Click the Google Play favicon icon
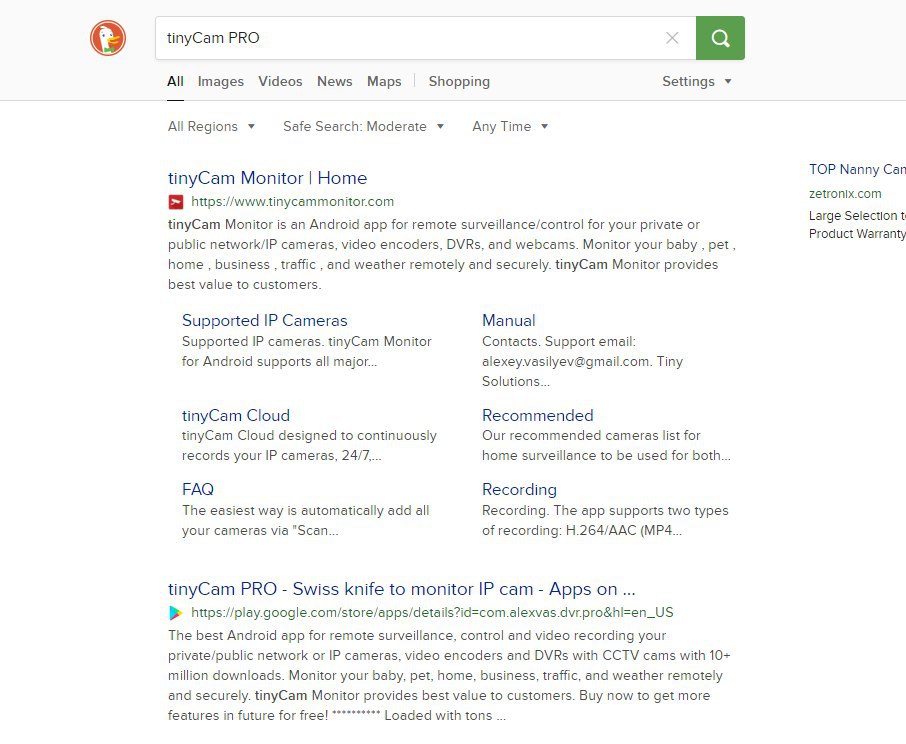This screenshot has width=906, height=744. (176, 613)
